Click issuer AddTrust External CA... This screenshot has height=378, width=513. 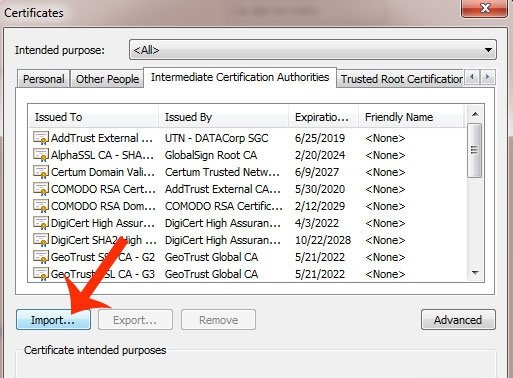(223, 189)
